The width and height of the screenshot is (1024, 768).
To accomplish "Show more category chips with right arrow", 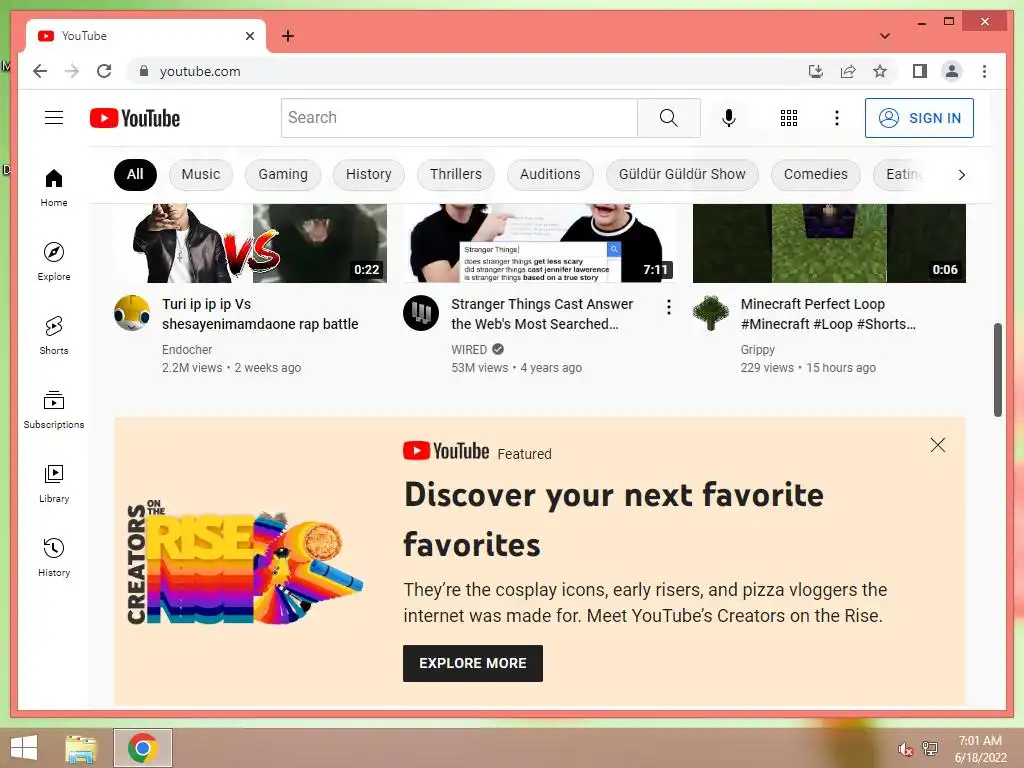I will [961, 174].
